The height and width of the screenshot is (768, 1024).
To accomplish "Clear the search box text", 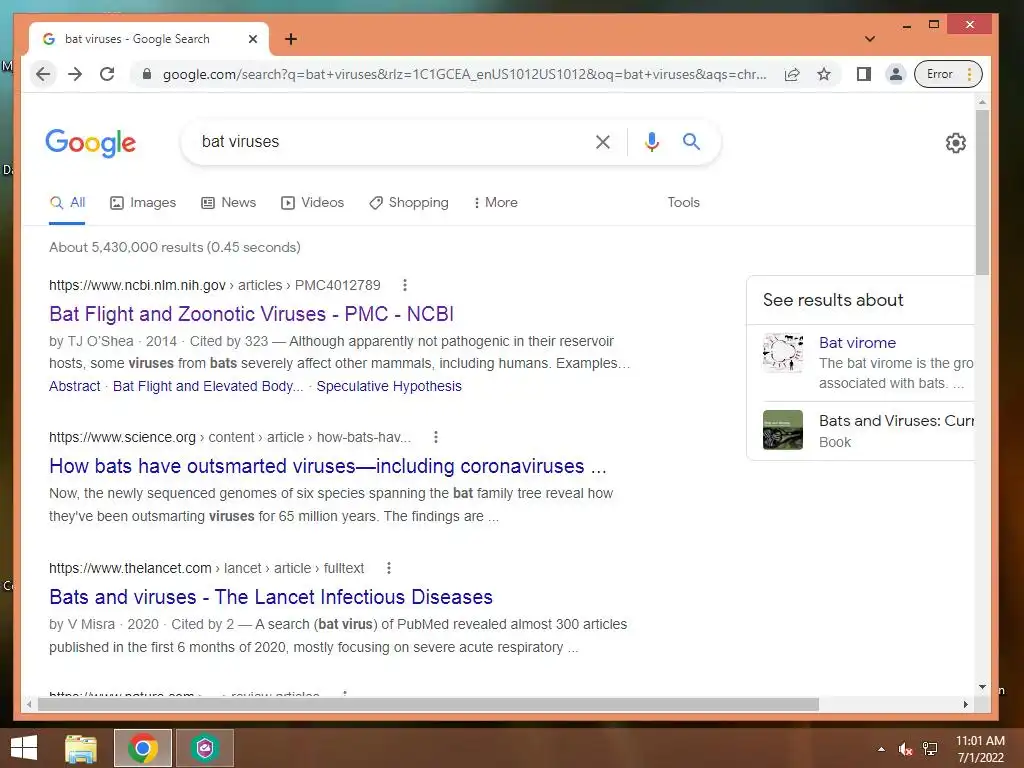I will point(602,142).
